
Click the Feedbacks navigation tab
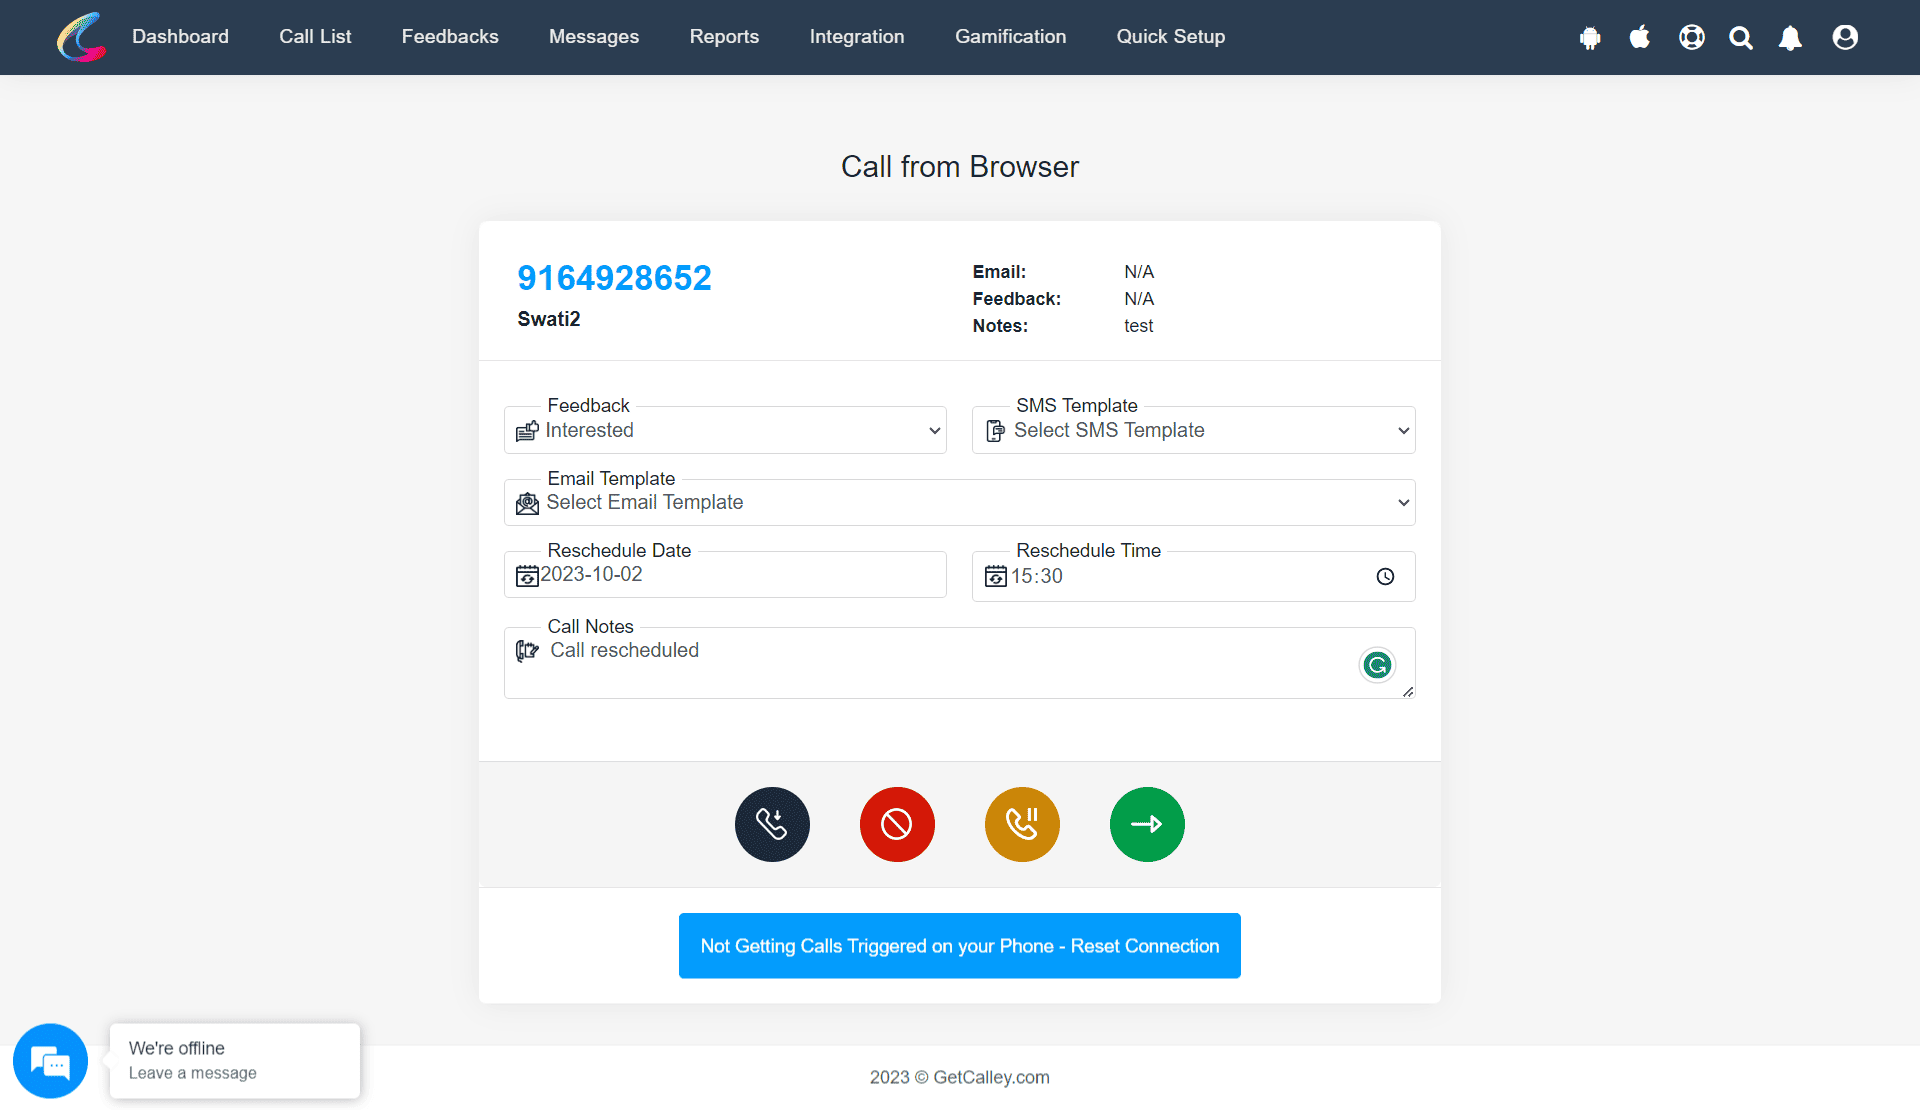450,37
